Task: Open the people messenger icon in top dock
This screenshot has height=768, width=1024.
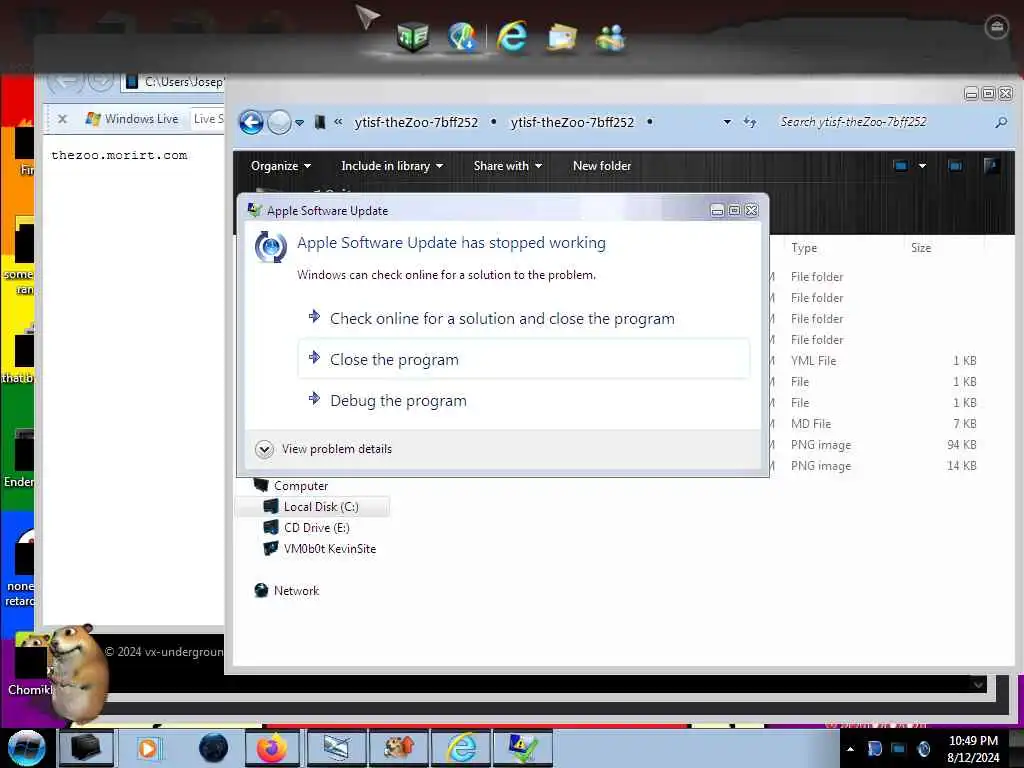Action: tap(611, 38)
